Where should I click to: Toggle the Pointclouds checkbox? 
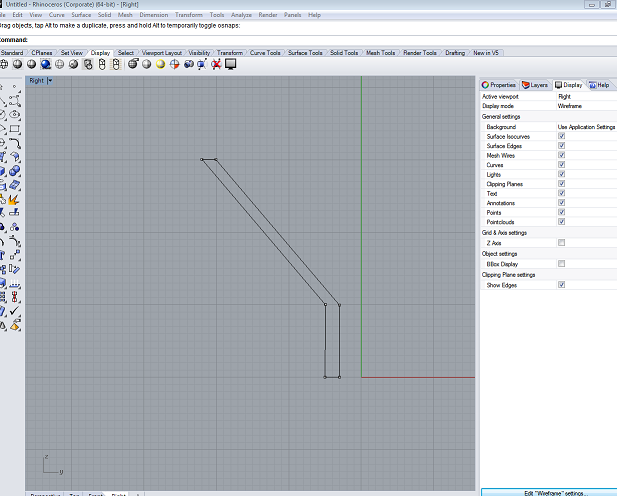[562, 222]
